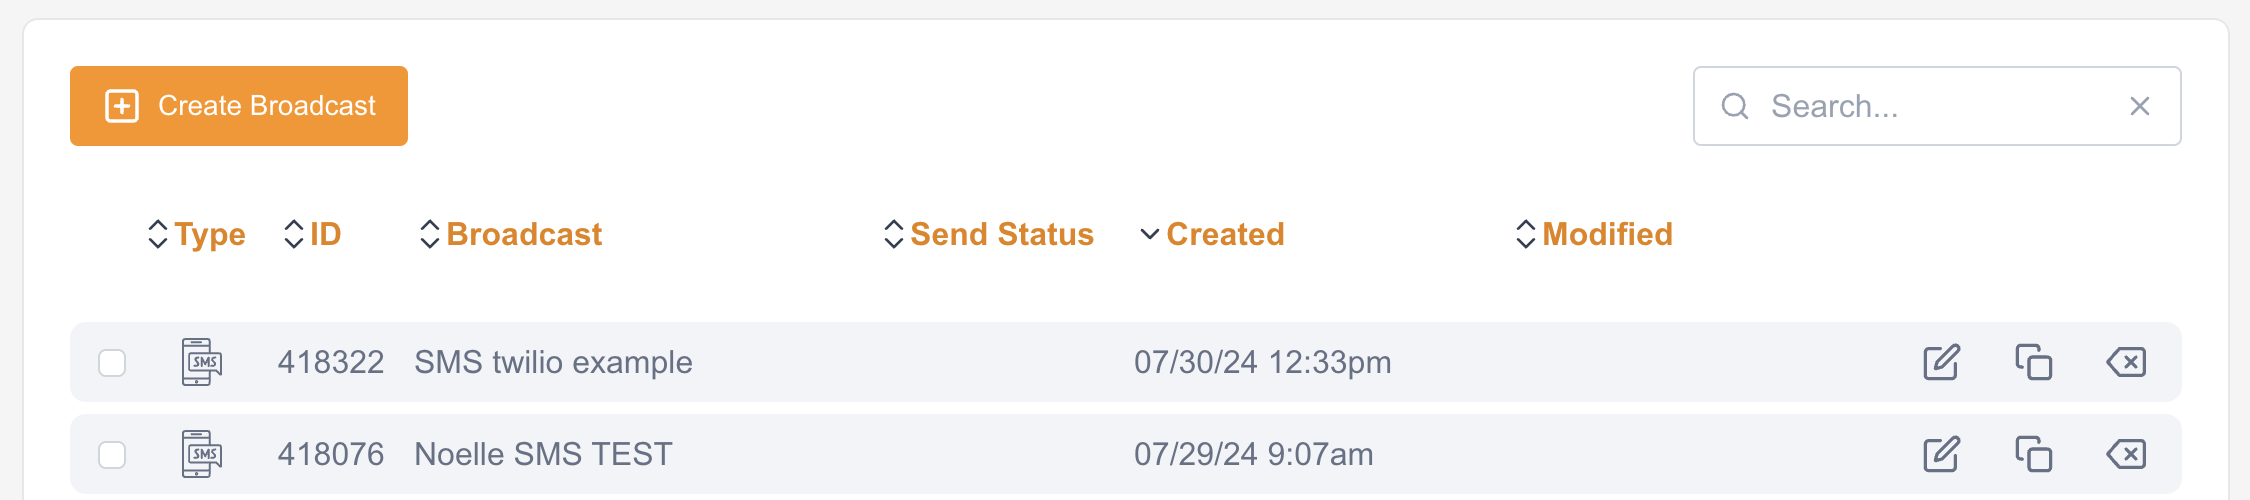This screenshot has height=500, width=2250.
Task: Select checkbox for SMS twilio example
Action: click(x=112, y=362)
